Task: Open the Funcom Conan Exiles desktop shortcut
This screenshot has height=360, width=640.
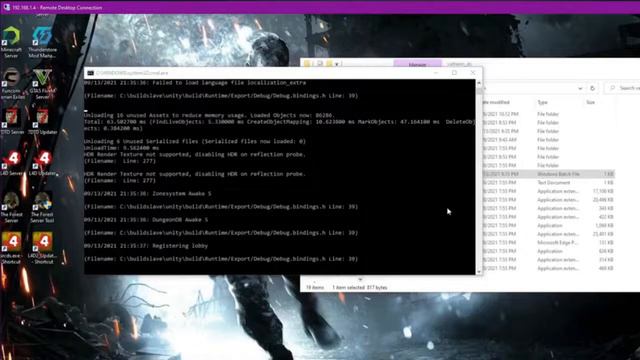Action: [x=12, y=84]
